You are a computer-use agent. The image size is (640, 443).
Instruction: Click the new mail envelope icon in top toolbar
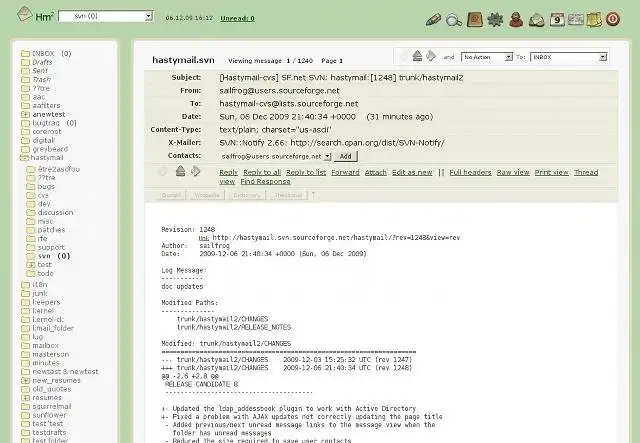(537, 20)
